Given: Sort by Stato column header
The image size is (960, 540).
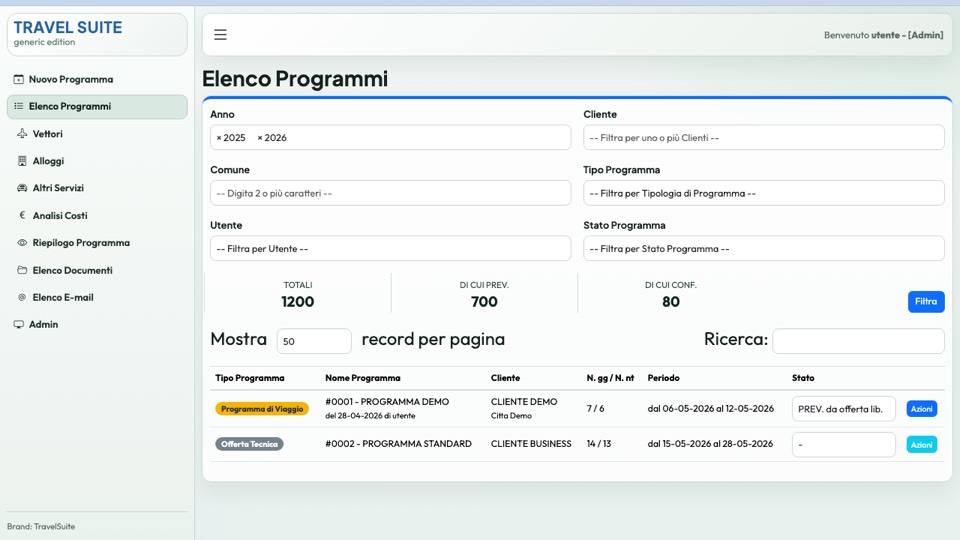Looking at the screenshot, I should pos(803,378).
